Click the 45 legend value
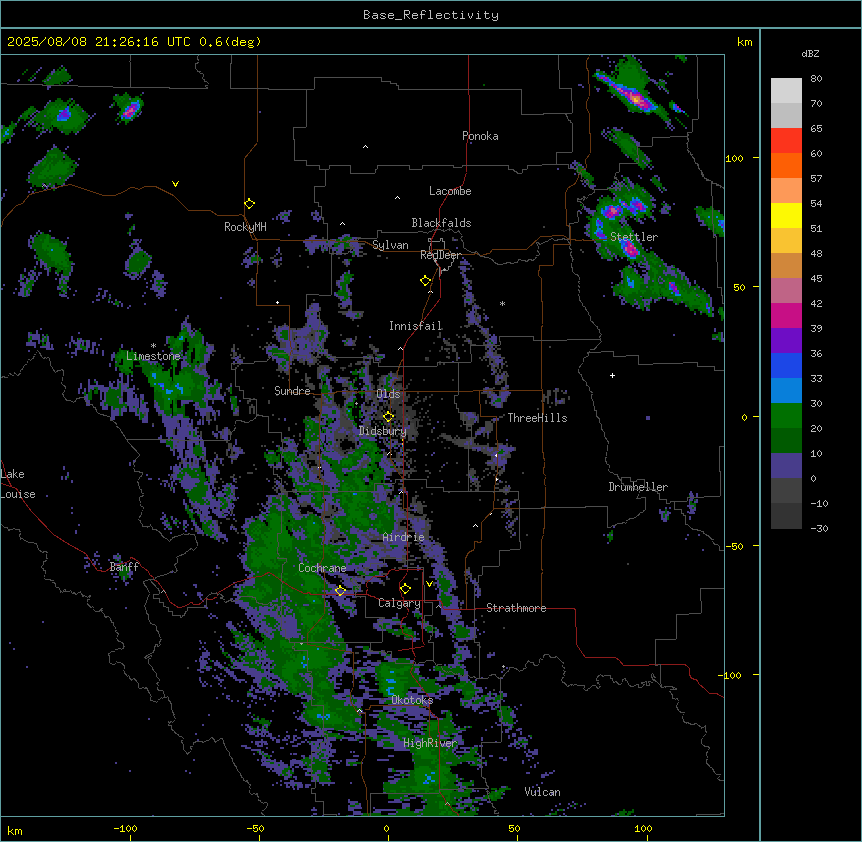 tap(816, 279)
